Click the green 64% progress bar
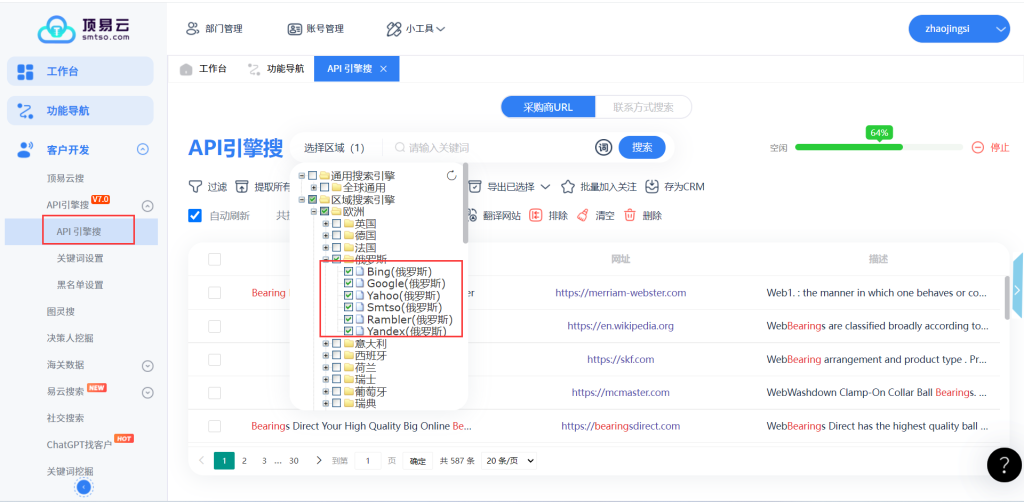This screenshot has width=1024, height=502. (x=848, y=147)
